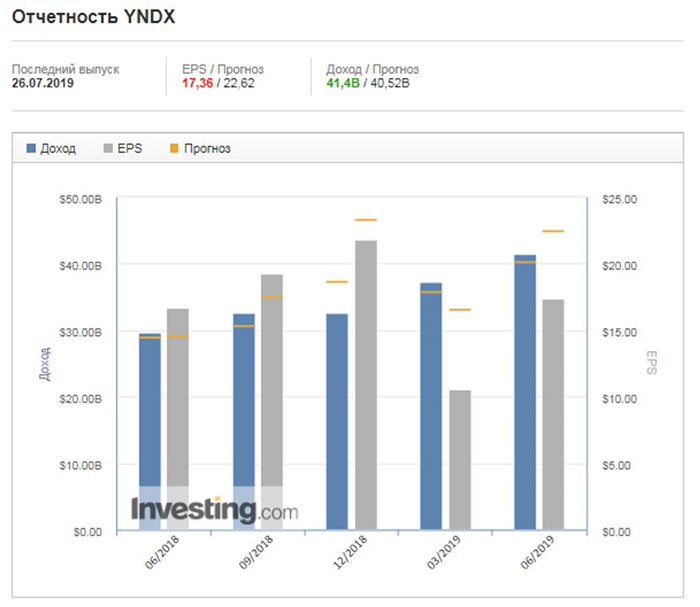Click the red EPS value 17,36

197,83
